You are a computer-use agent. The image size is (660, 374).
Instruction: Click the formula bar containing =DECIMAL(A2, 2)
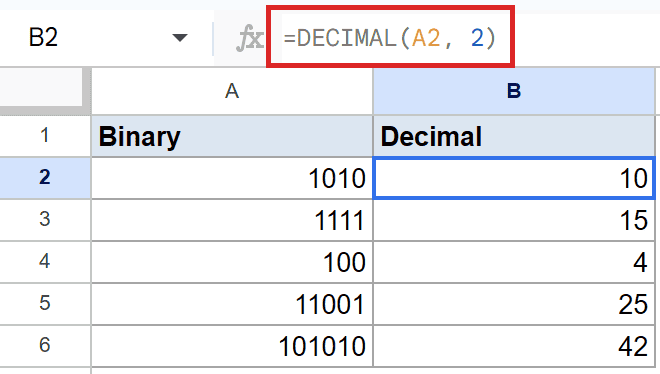(x=390, y=38)
